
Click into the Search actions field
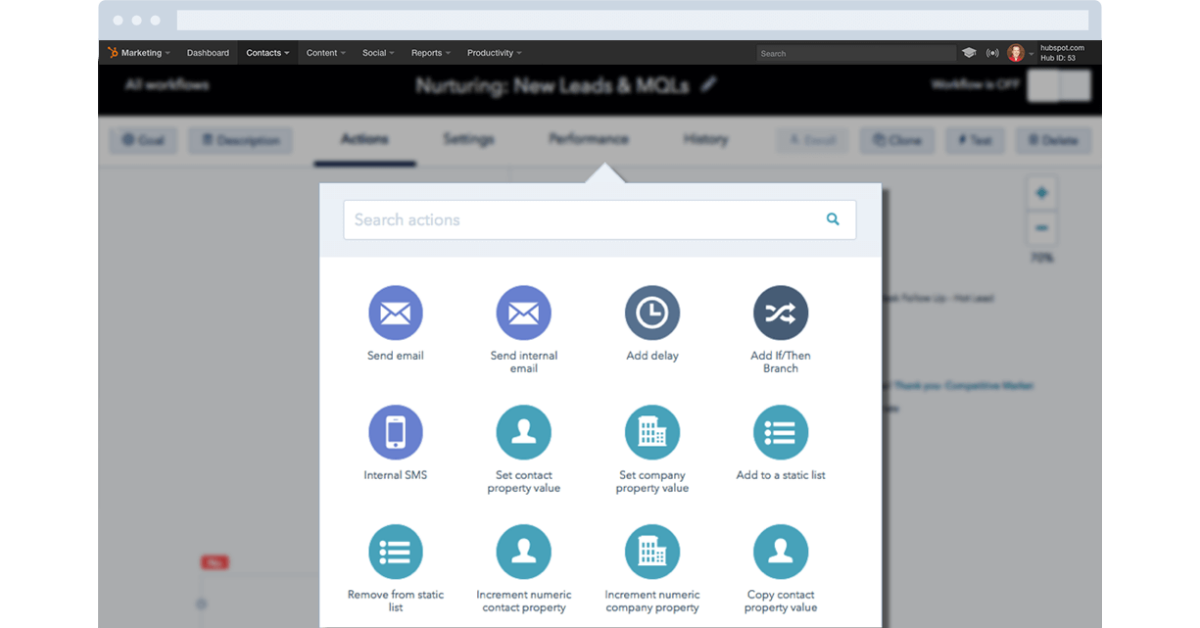click(600, 220)
